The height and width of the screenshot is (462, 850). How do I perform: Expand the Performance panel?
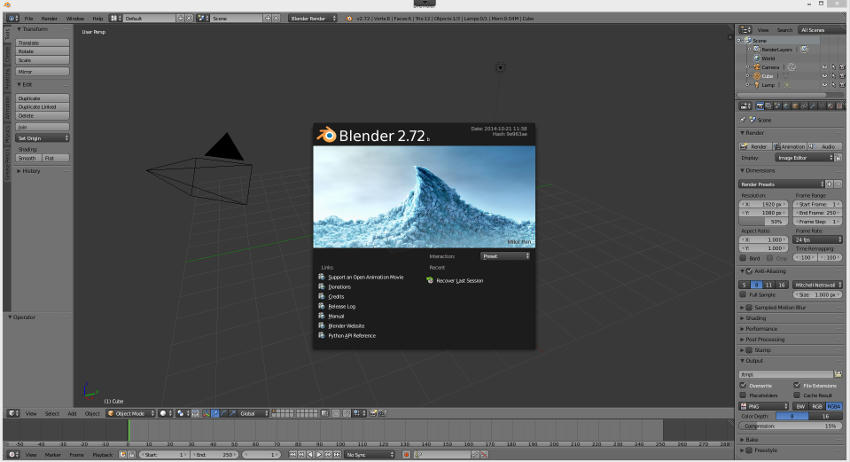click(x=761, y=329)
